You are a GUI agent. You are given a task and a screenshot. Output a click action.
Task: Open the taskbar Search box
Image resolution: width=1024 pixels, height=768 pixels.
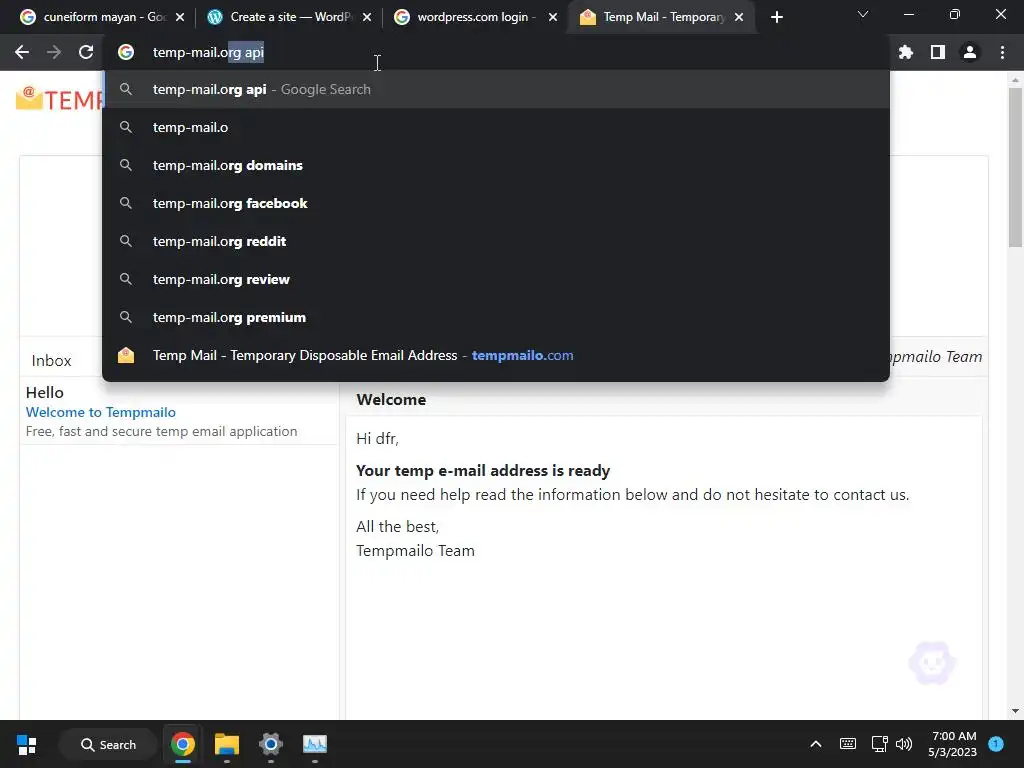coord(108,744)
